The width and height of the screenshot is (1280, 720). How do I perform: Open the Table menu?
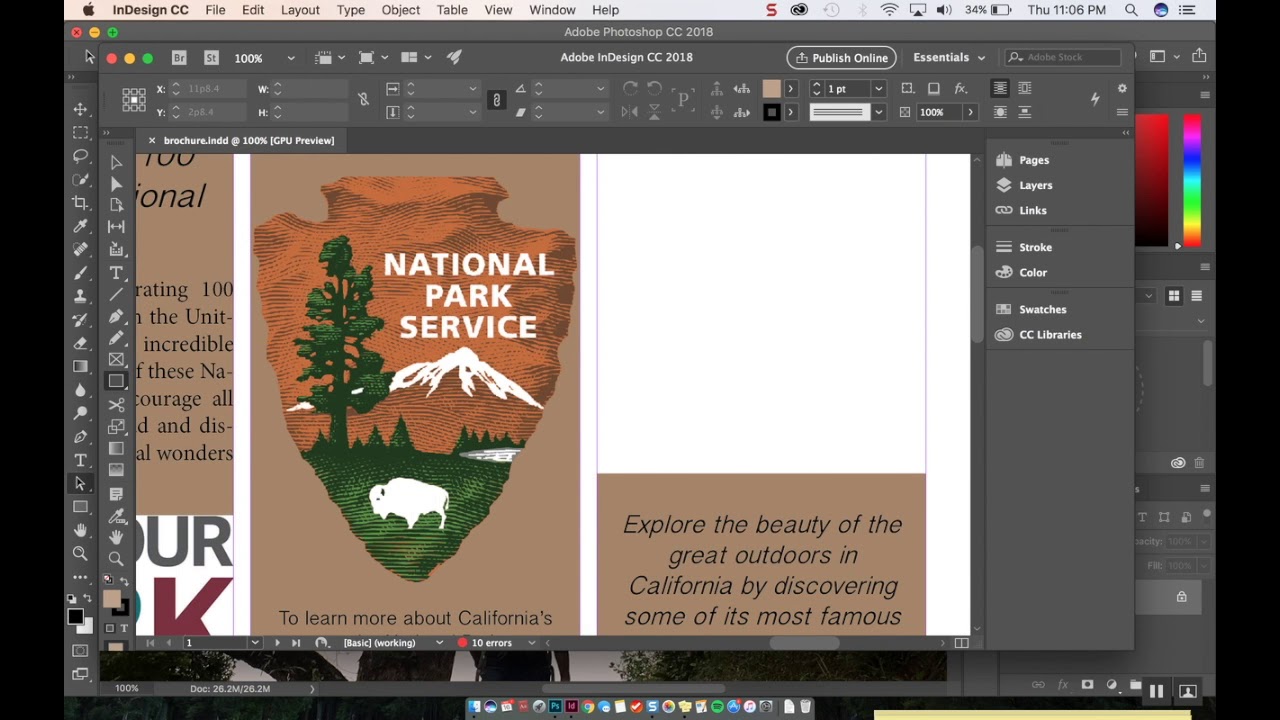[x=452, y=10]
